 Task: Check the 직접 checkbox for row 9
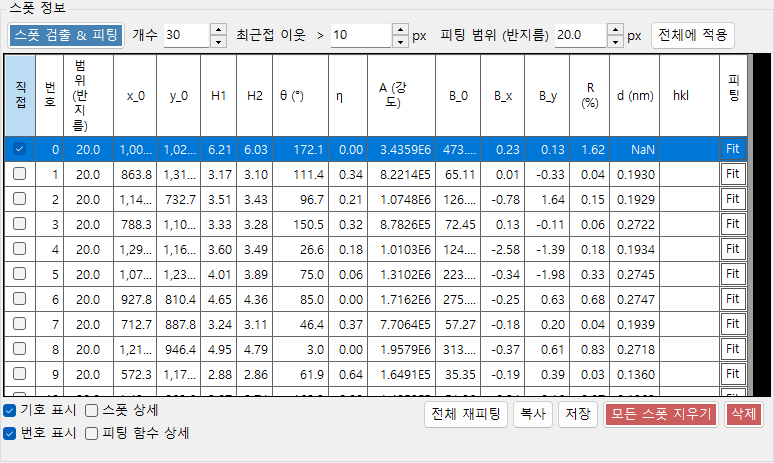(19, 374)
